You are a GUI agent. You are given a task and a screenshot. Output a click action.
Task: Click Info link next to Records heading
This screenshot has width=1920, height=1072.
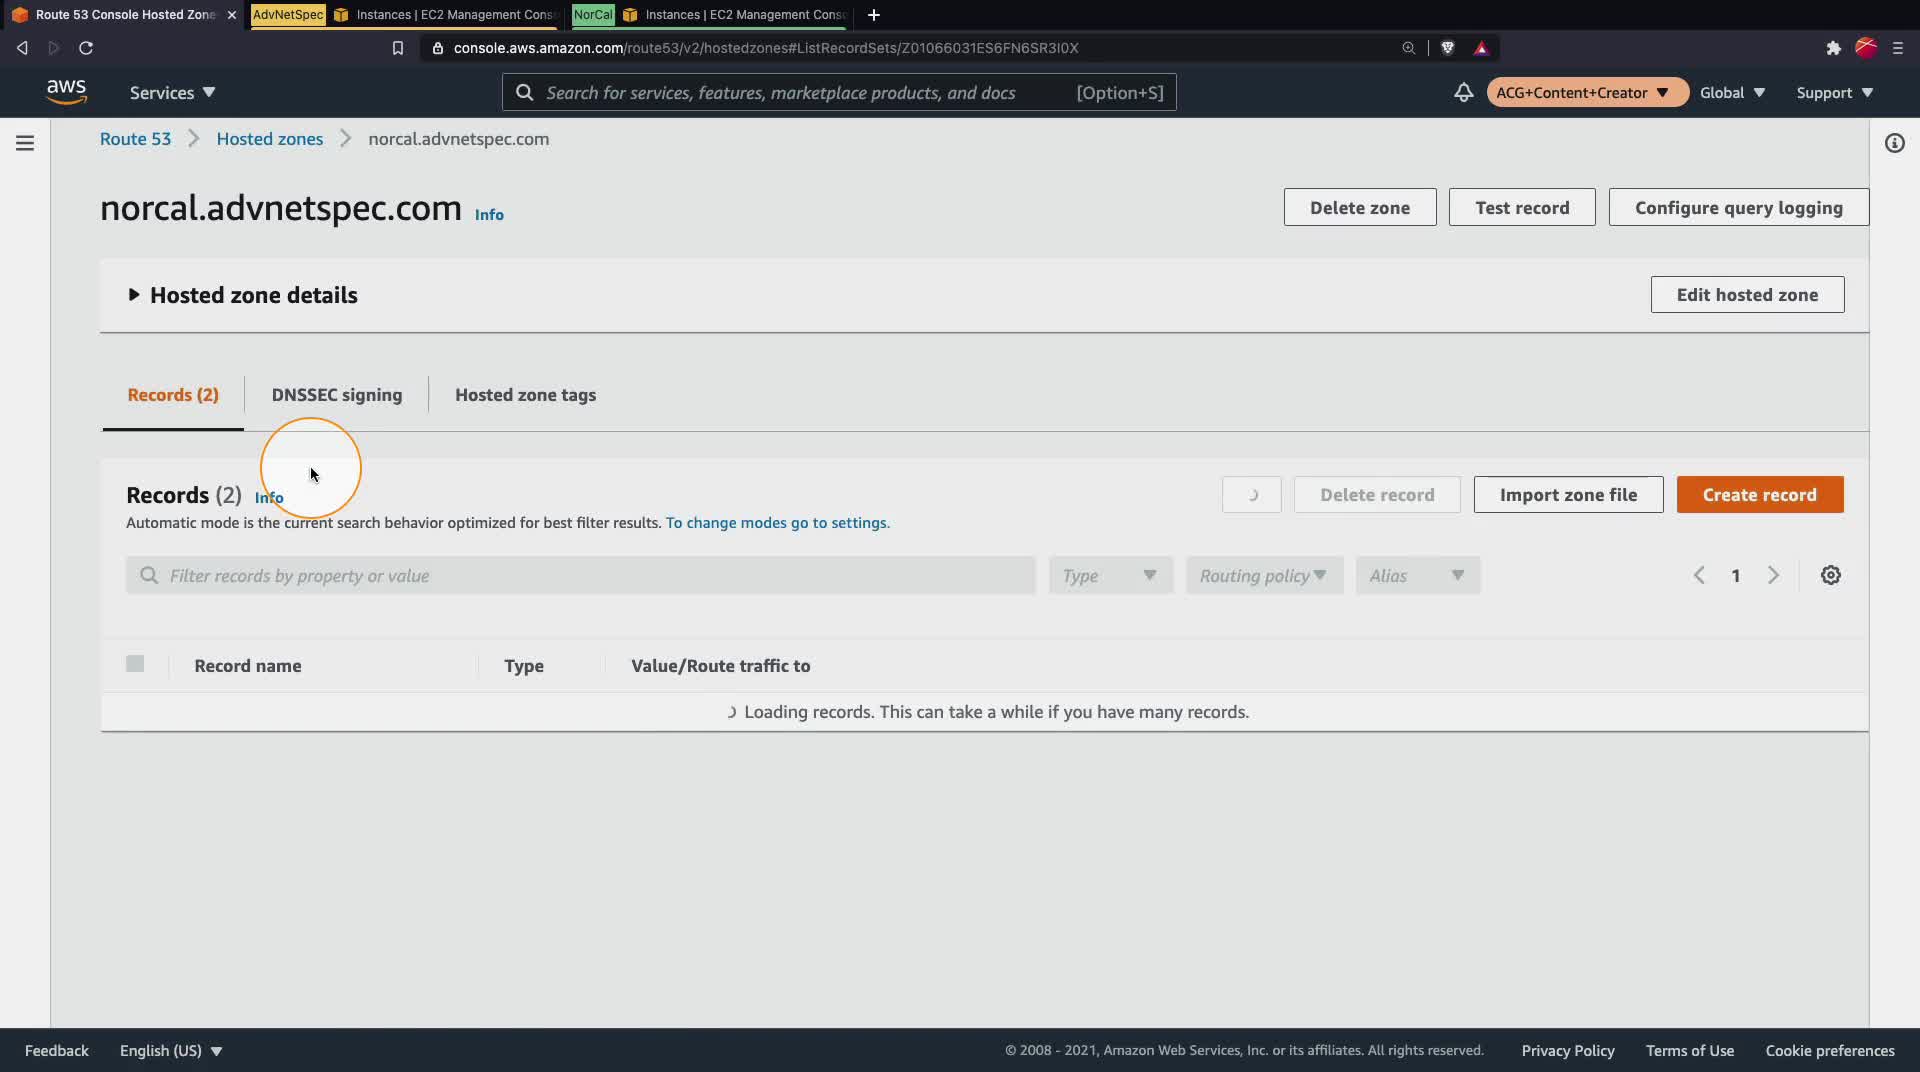[269, 497]
